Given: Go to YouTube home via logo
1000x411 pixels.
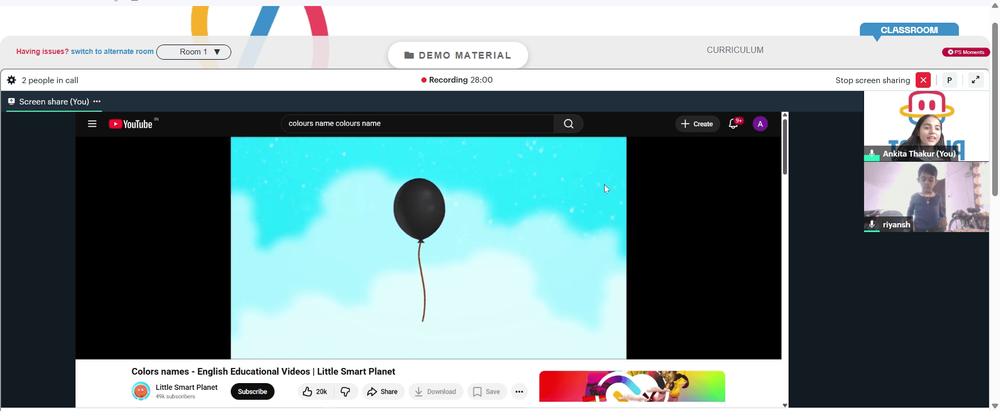Looking at the screenshot, I should [133, 124].
